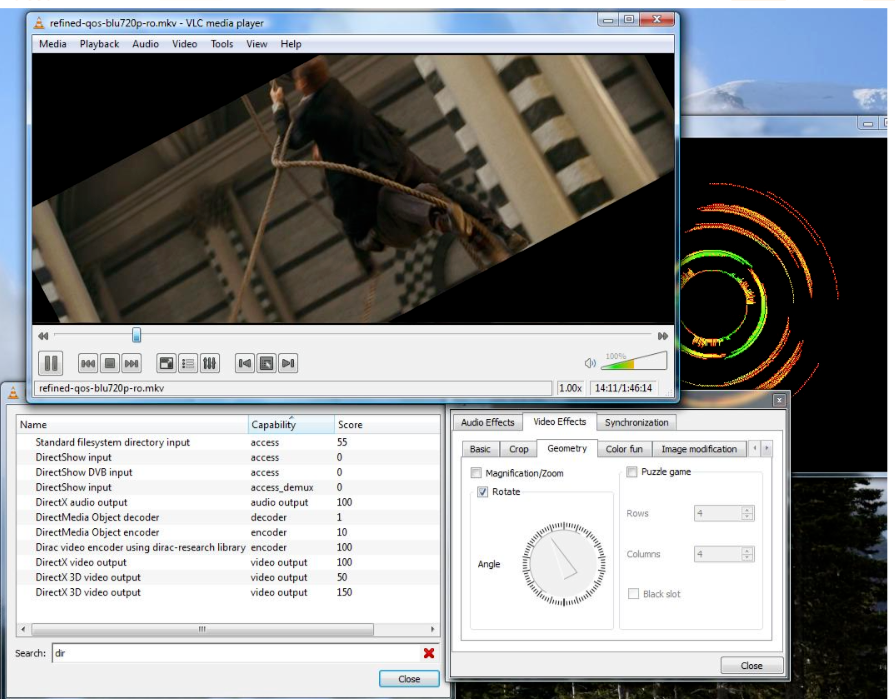Enable the Puzzle game checkbox
Viewport: 895px width, 699px height.
tap(632, 472)
